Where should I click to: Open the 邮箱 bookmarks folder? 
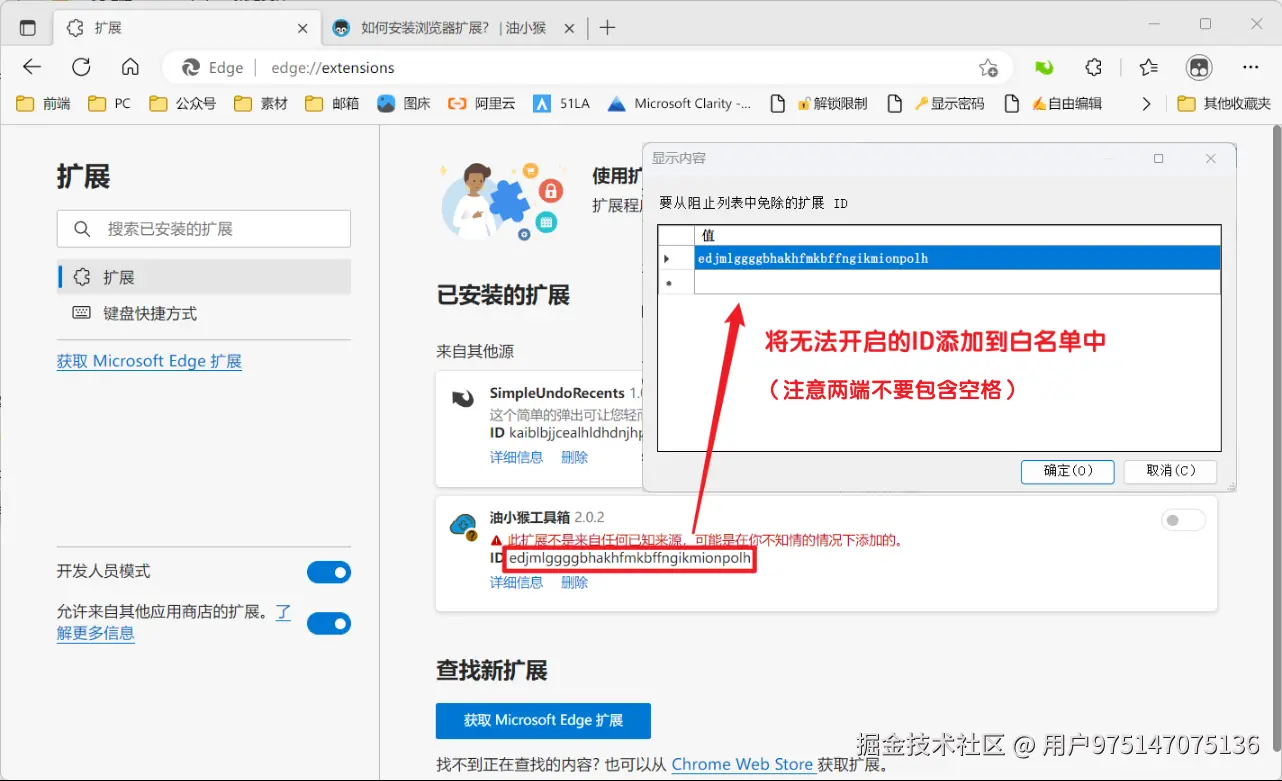tap(333, 103)
